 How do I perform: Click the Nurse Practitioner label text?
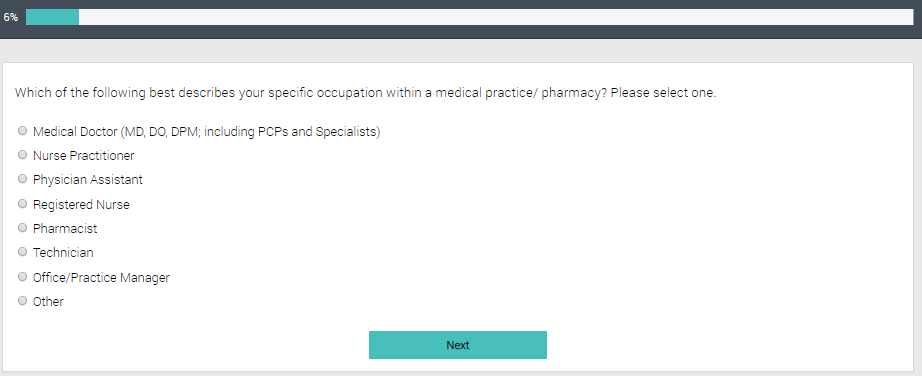pos(83,156)
